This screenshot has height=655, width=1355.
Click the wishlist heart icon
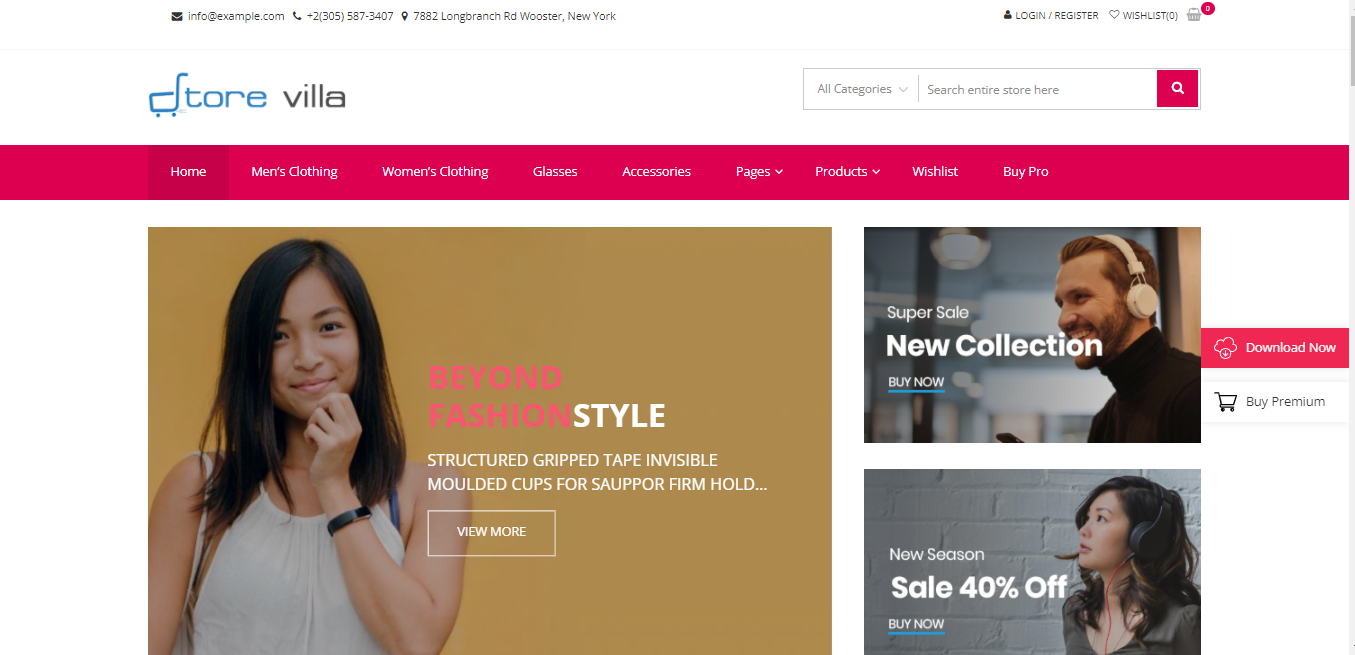(1114, 15)
